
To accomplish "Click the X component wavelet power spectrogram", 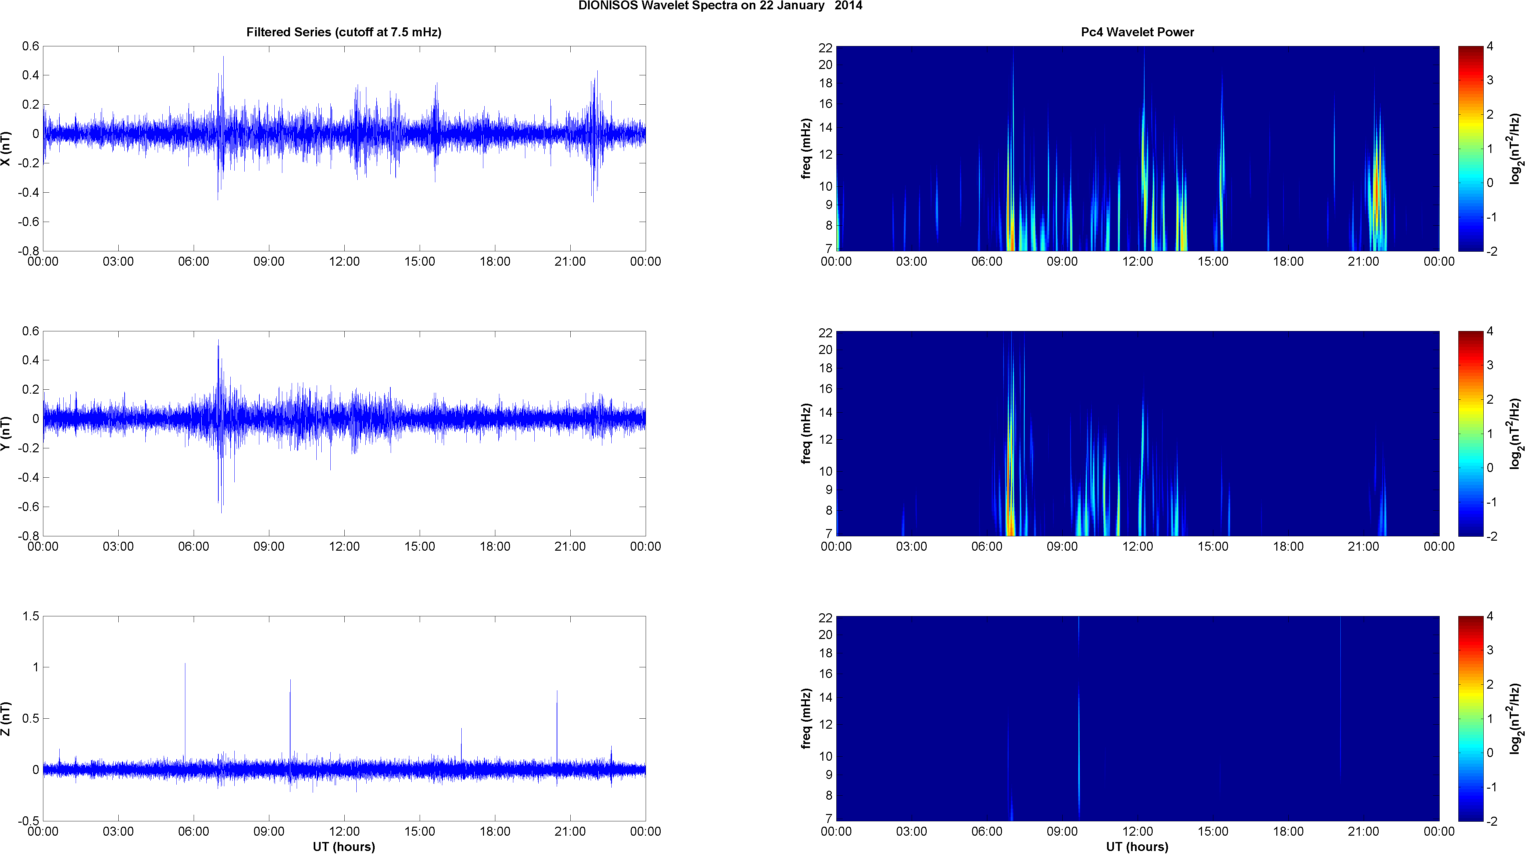I will [1137, 148].
